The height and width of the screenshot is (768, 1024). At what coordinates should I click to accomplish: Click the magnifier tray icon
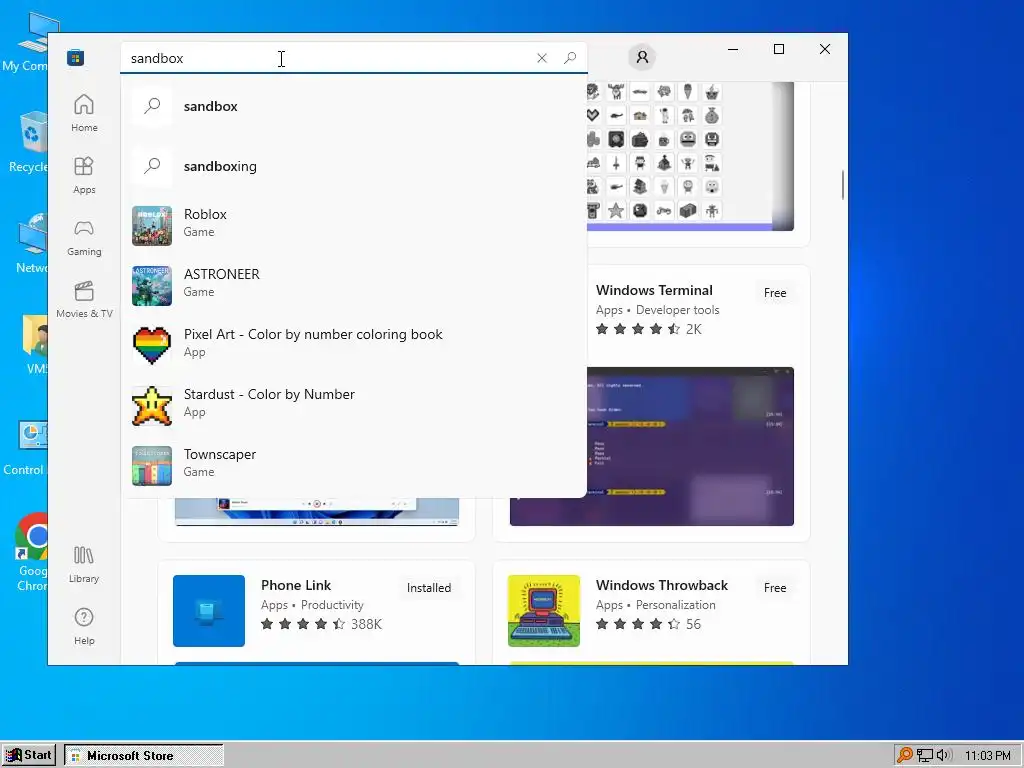[x=905, y=756]
